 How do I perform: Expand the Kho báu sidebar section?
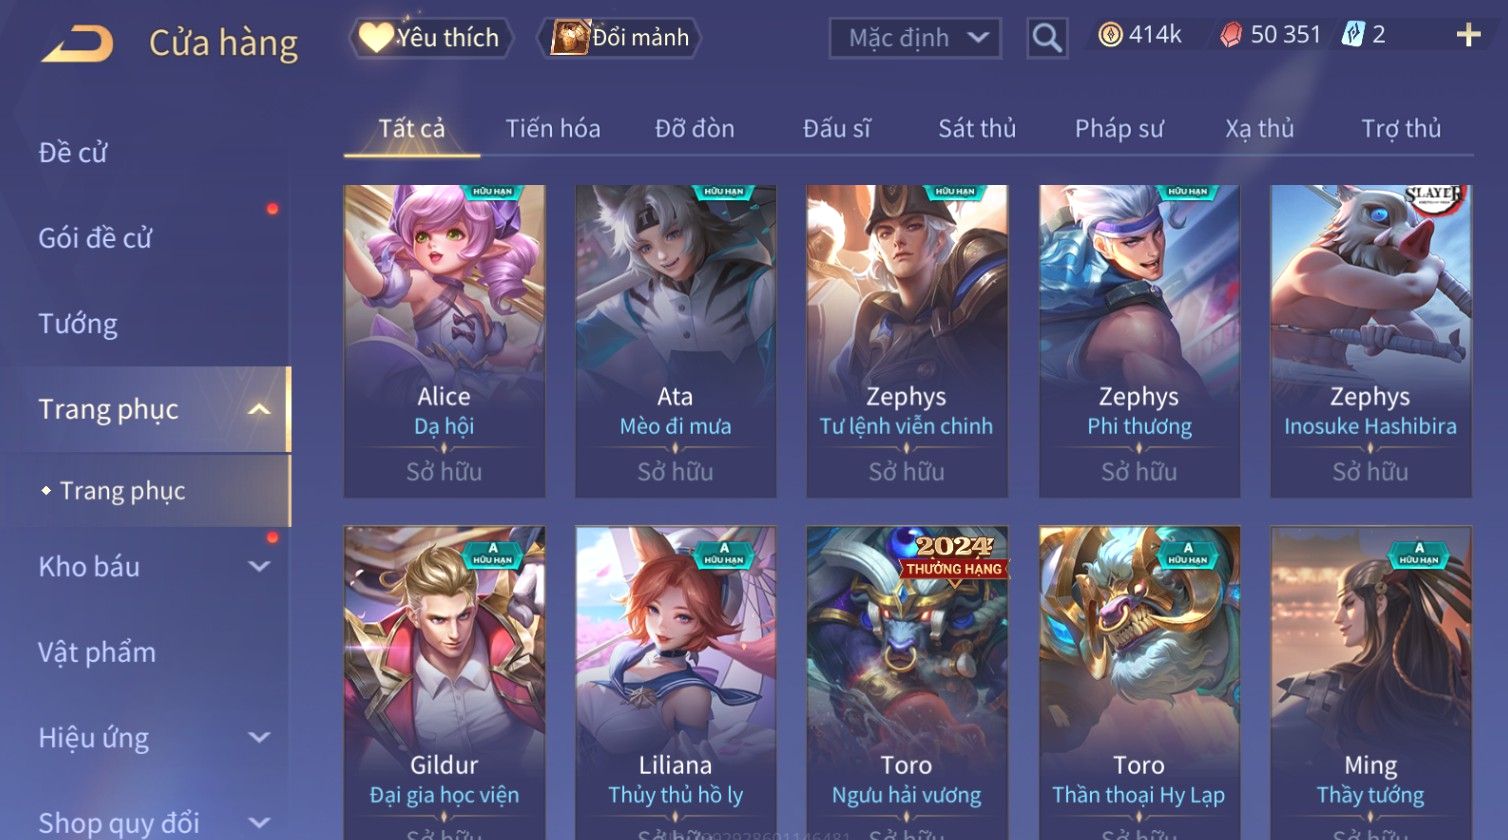pyautogui.click(x=259, y=567)
